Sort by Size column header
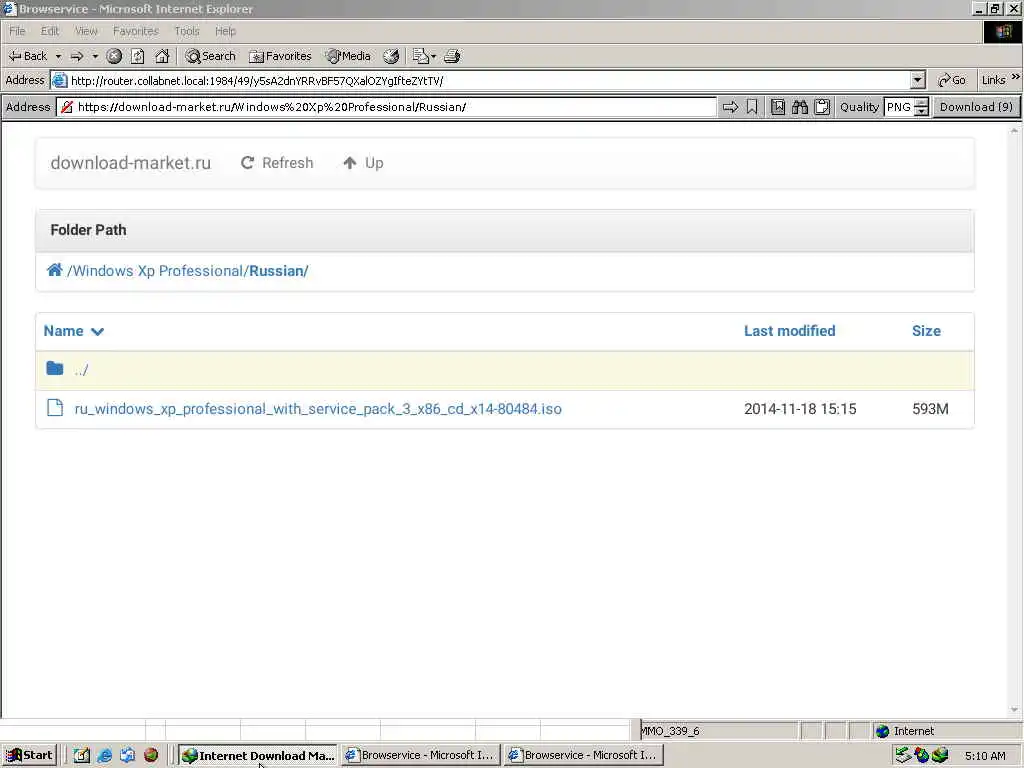 pyautogui.click(x=926, y=331)
